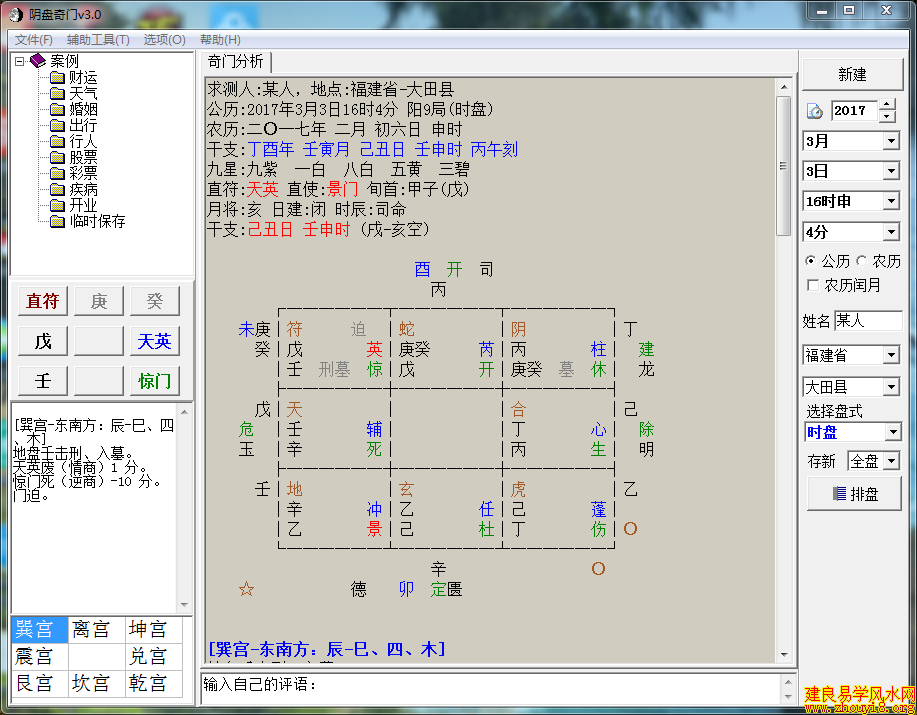Click the 疾病 folder icon
The height and width of the screenshot is (715, 917).
pyautogui.click(x=57, y=189)
